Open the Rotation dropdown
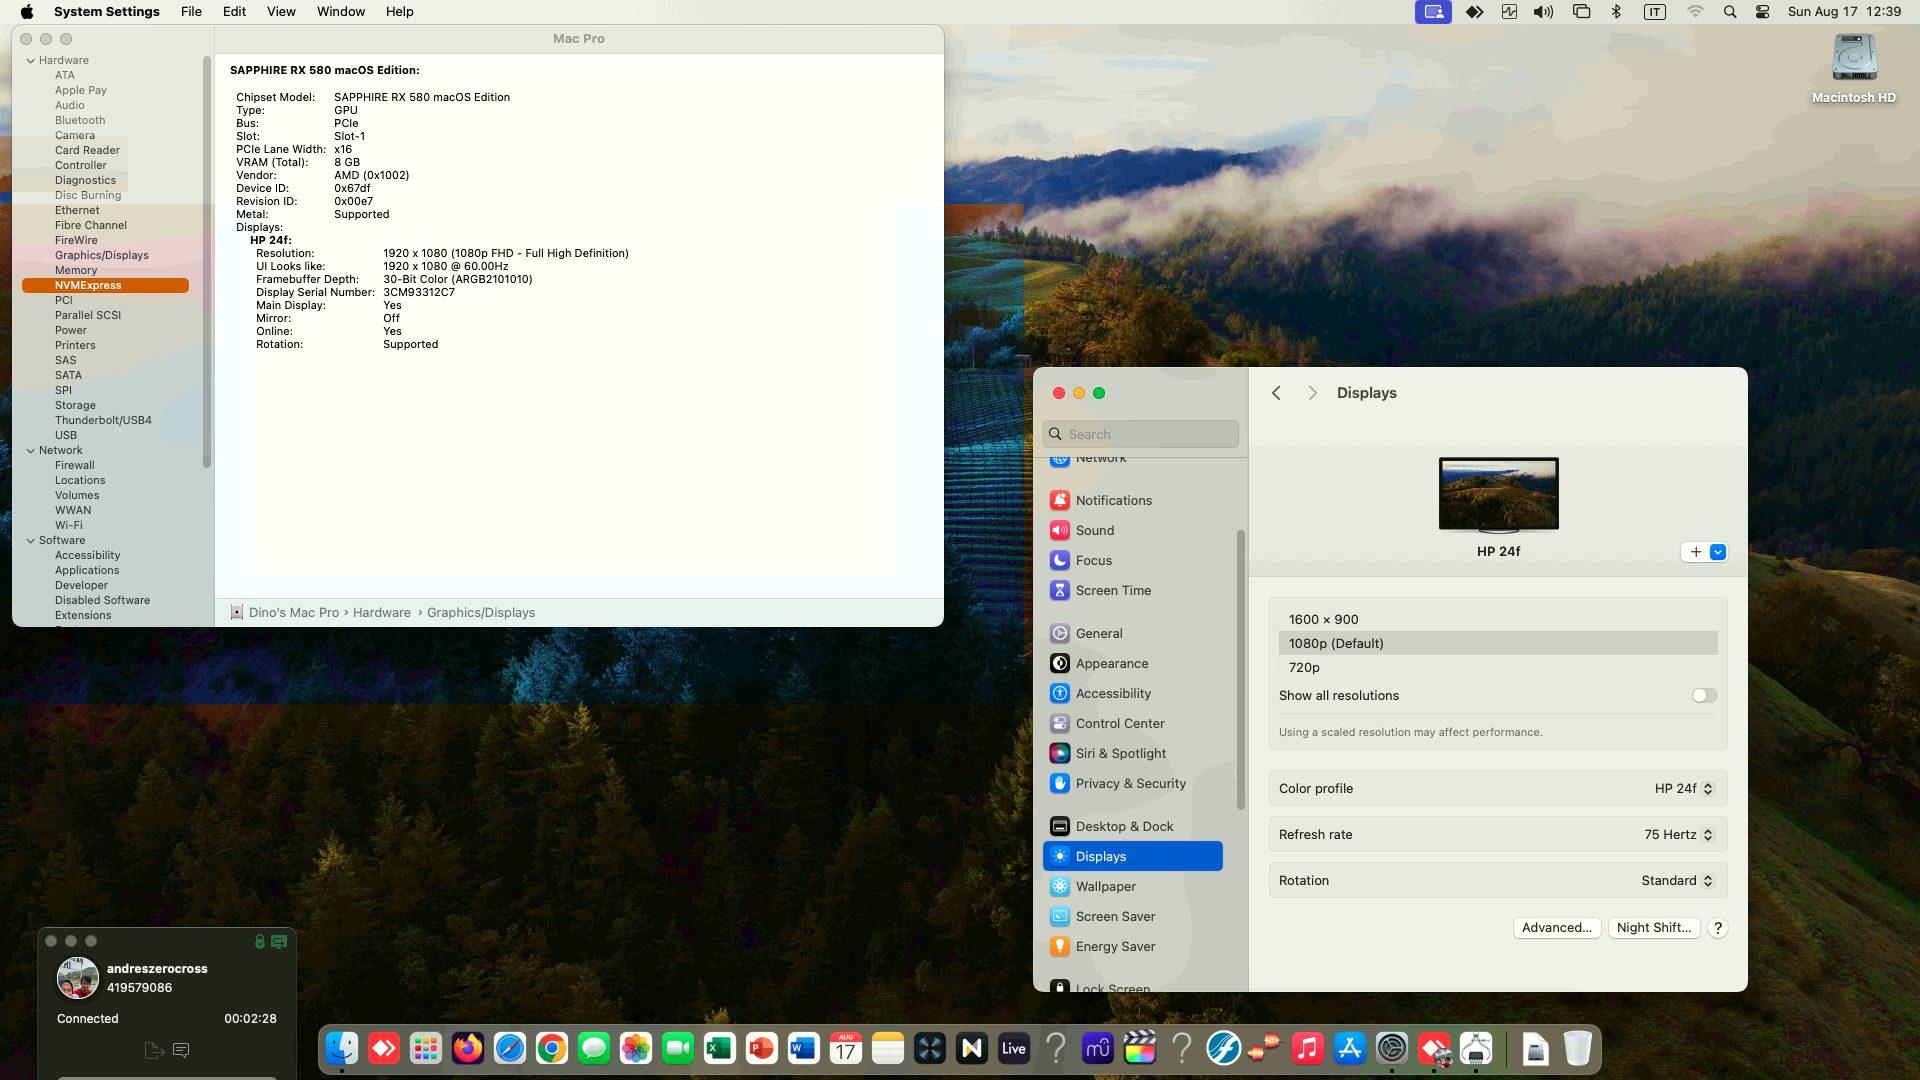 pos(1678,881)
